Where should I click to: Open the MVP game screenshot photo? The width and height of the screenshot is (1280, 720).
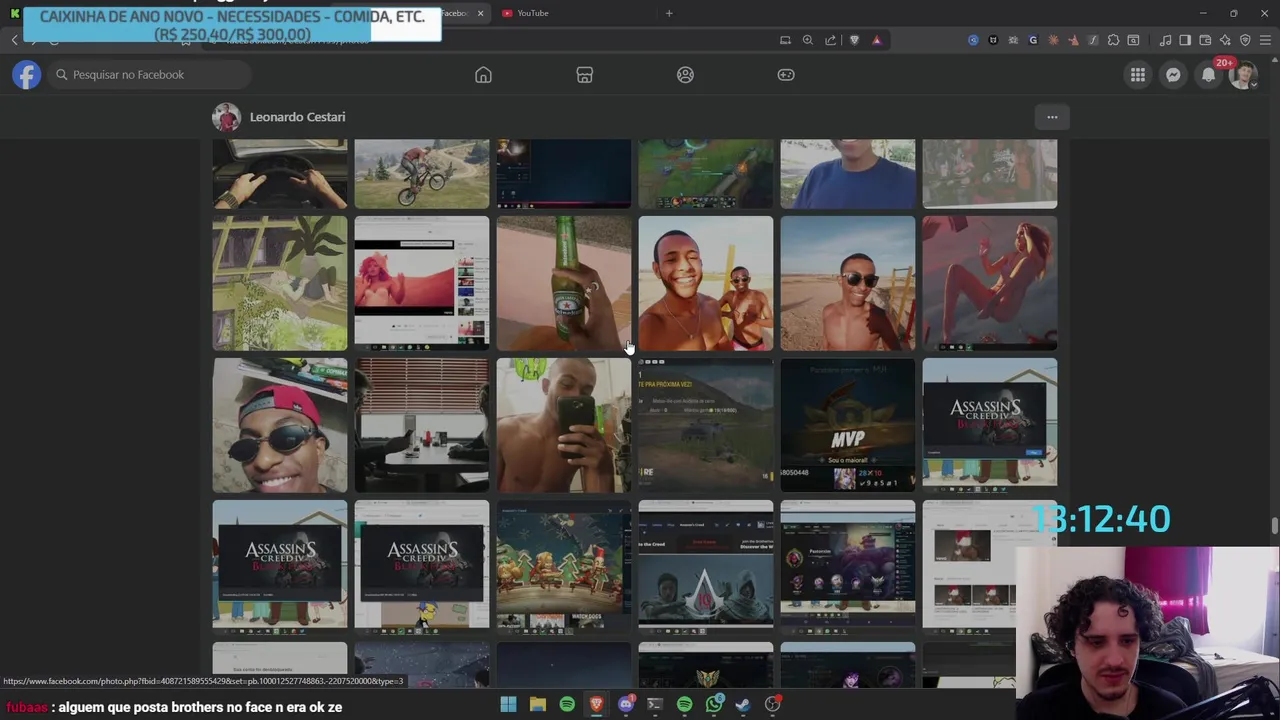point(848,425)
